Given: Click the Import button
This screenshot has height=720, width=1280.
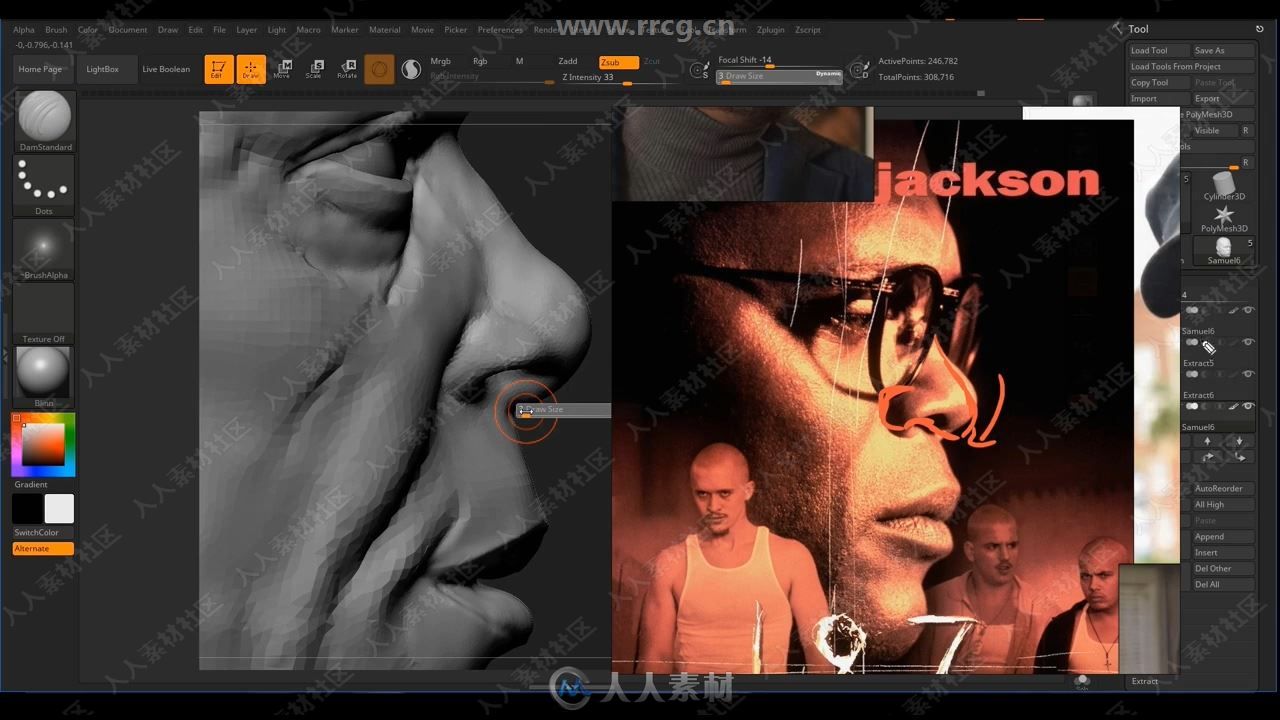Looking at the screenshot, I should 1159,98.
